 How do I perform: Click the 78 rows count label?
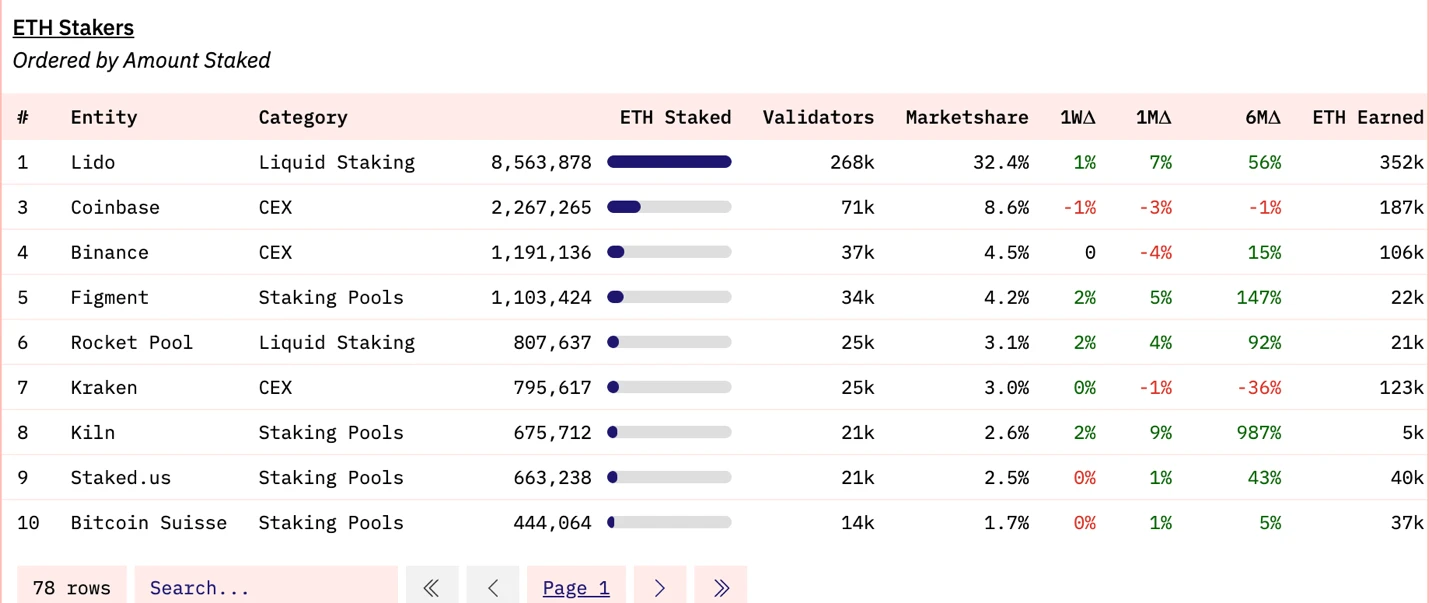(x=72, y=588)
